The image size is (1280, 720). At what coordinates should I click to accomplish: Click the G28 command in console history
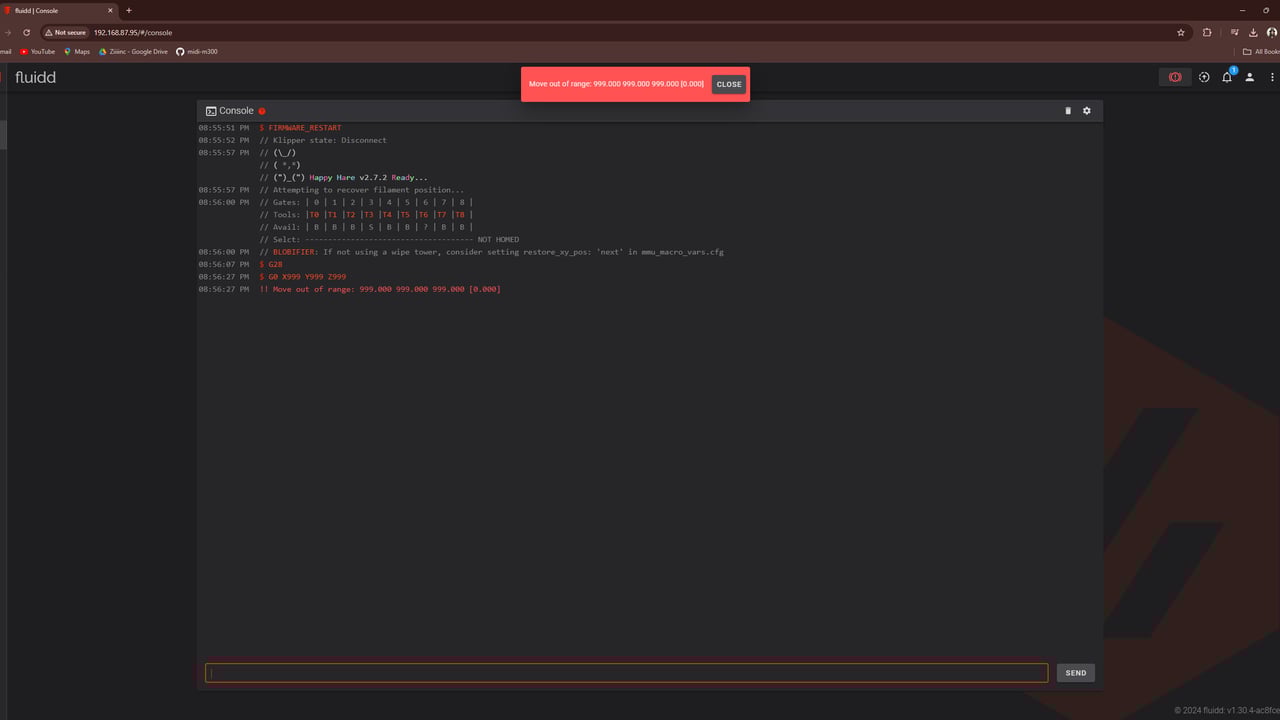[x=275, y=264]
